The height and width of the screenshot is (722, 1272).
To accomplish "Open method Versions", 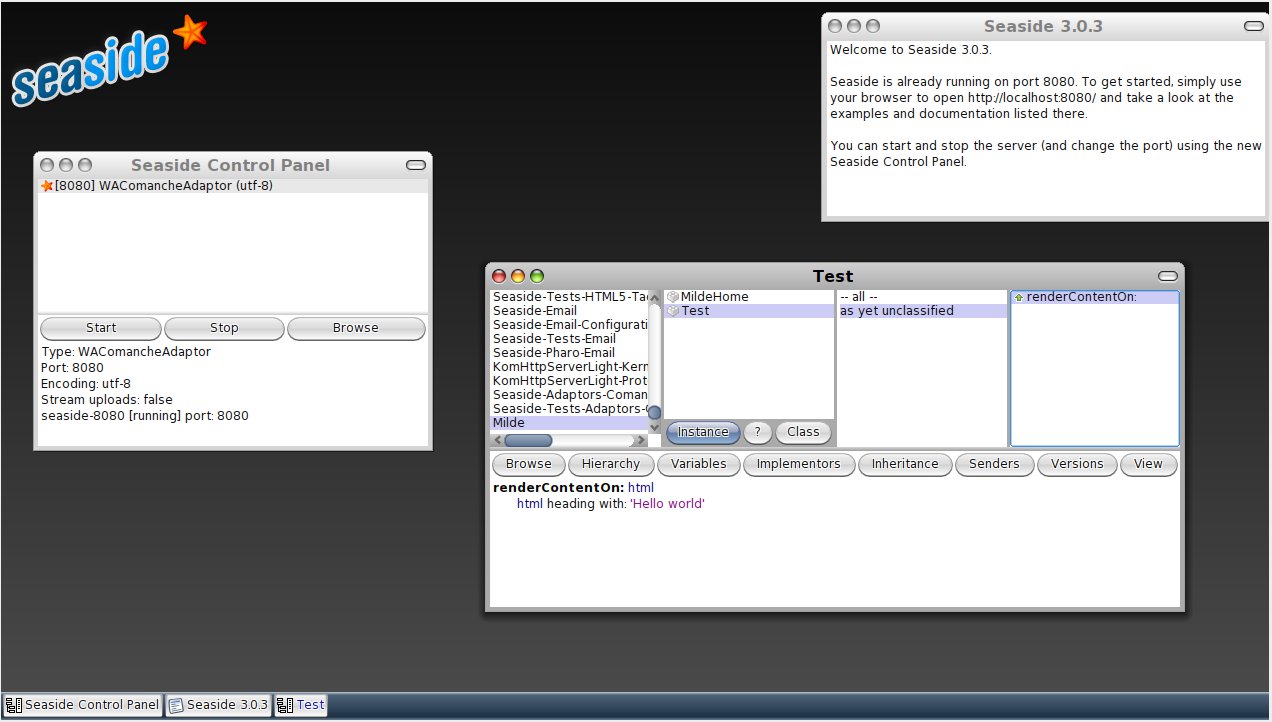I will 1077,464.
